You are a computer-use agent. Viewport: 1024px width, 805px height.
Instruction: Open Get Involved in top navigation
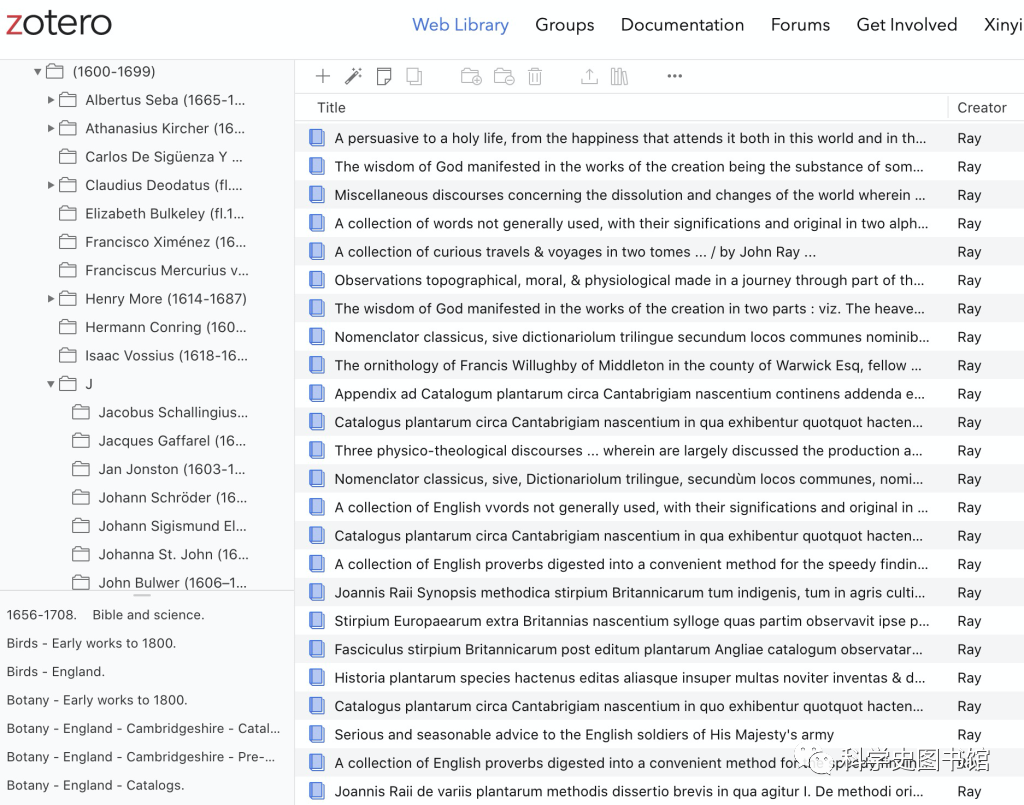click(906, 25)
